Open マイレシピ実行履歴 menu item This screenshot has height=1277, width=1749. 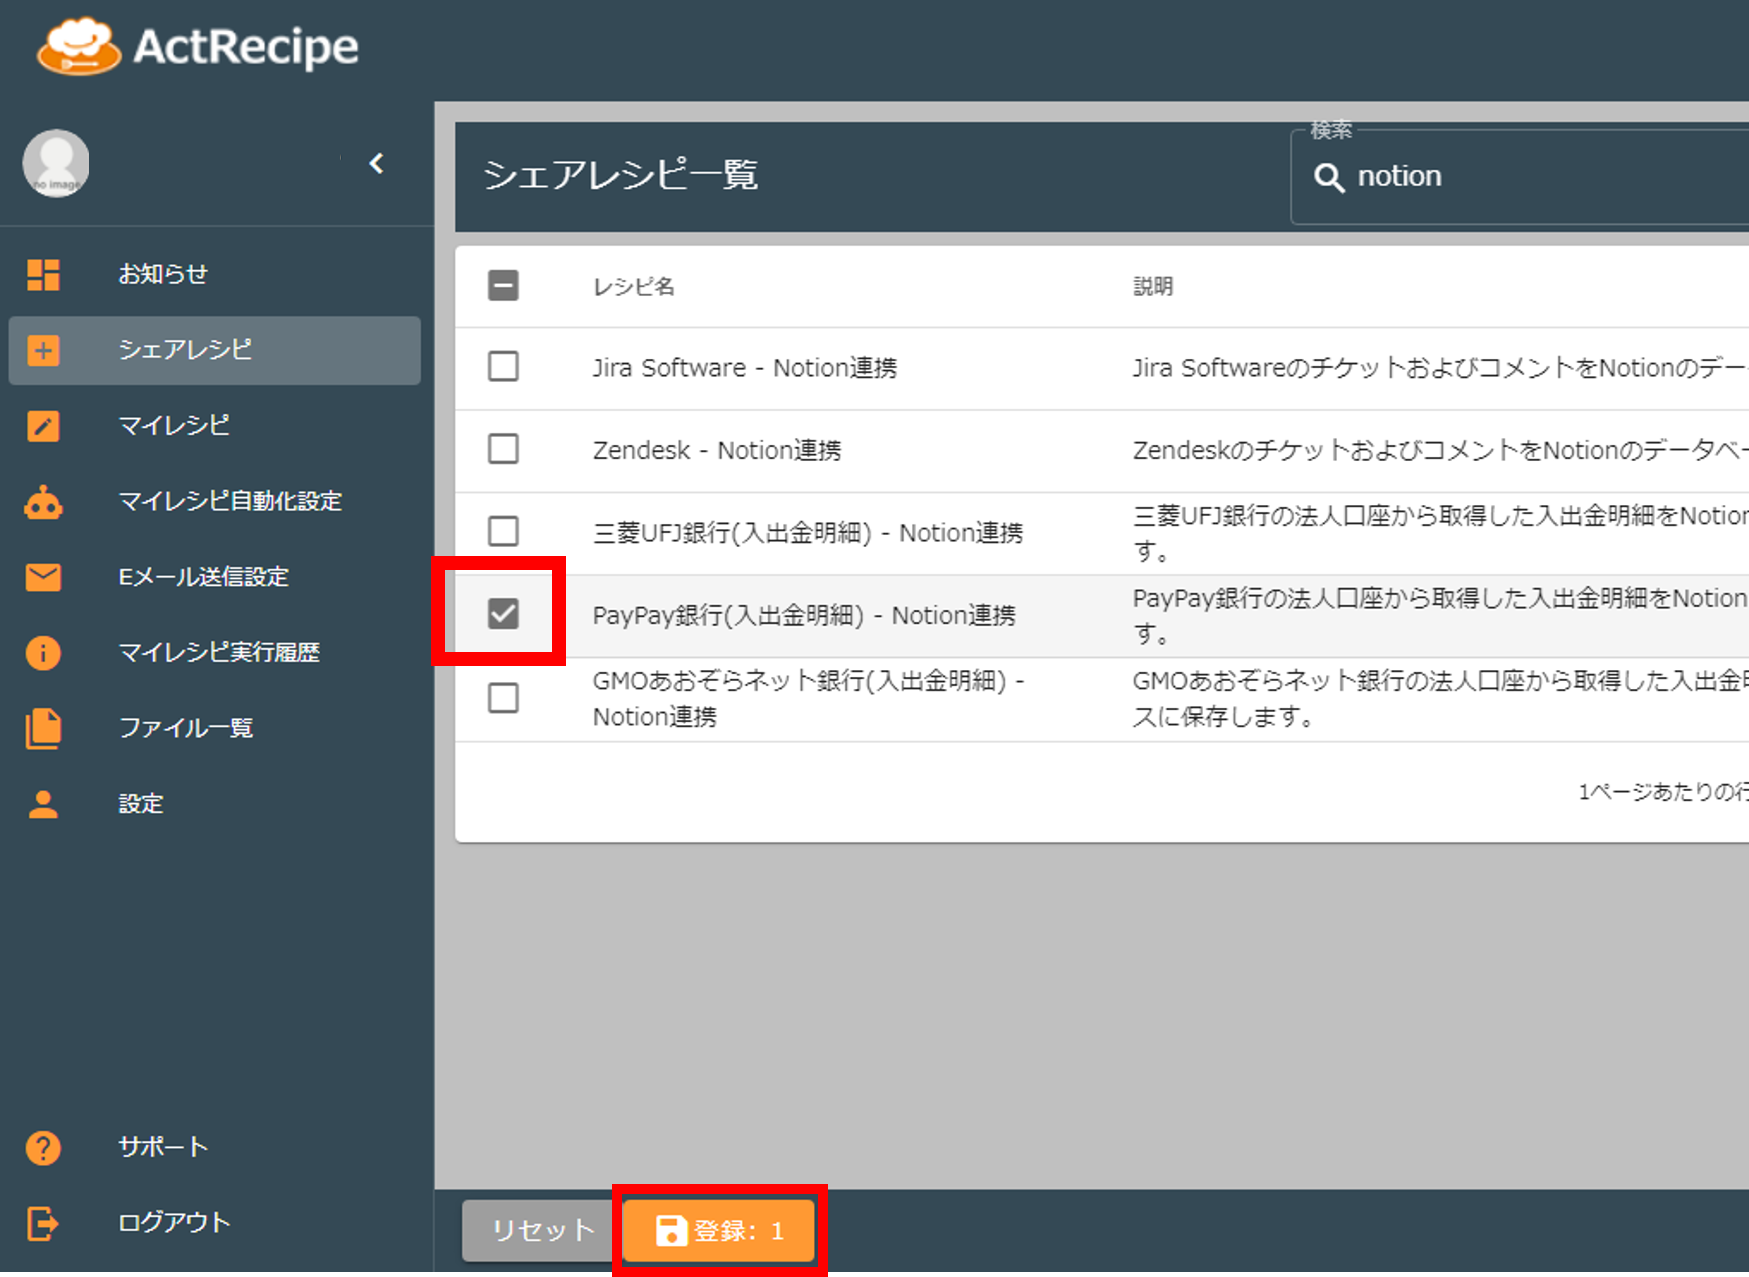click(x=215, y=653)
